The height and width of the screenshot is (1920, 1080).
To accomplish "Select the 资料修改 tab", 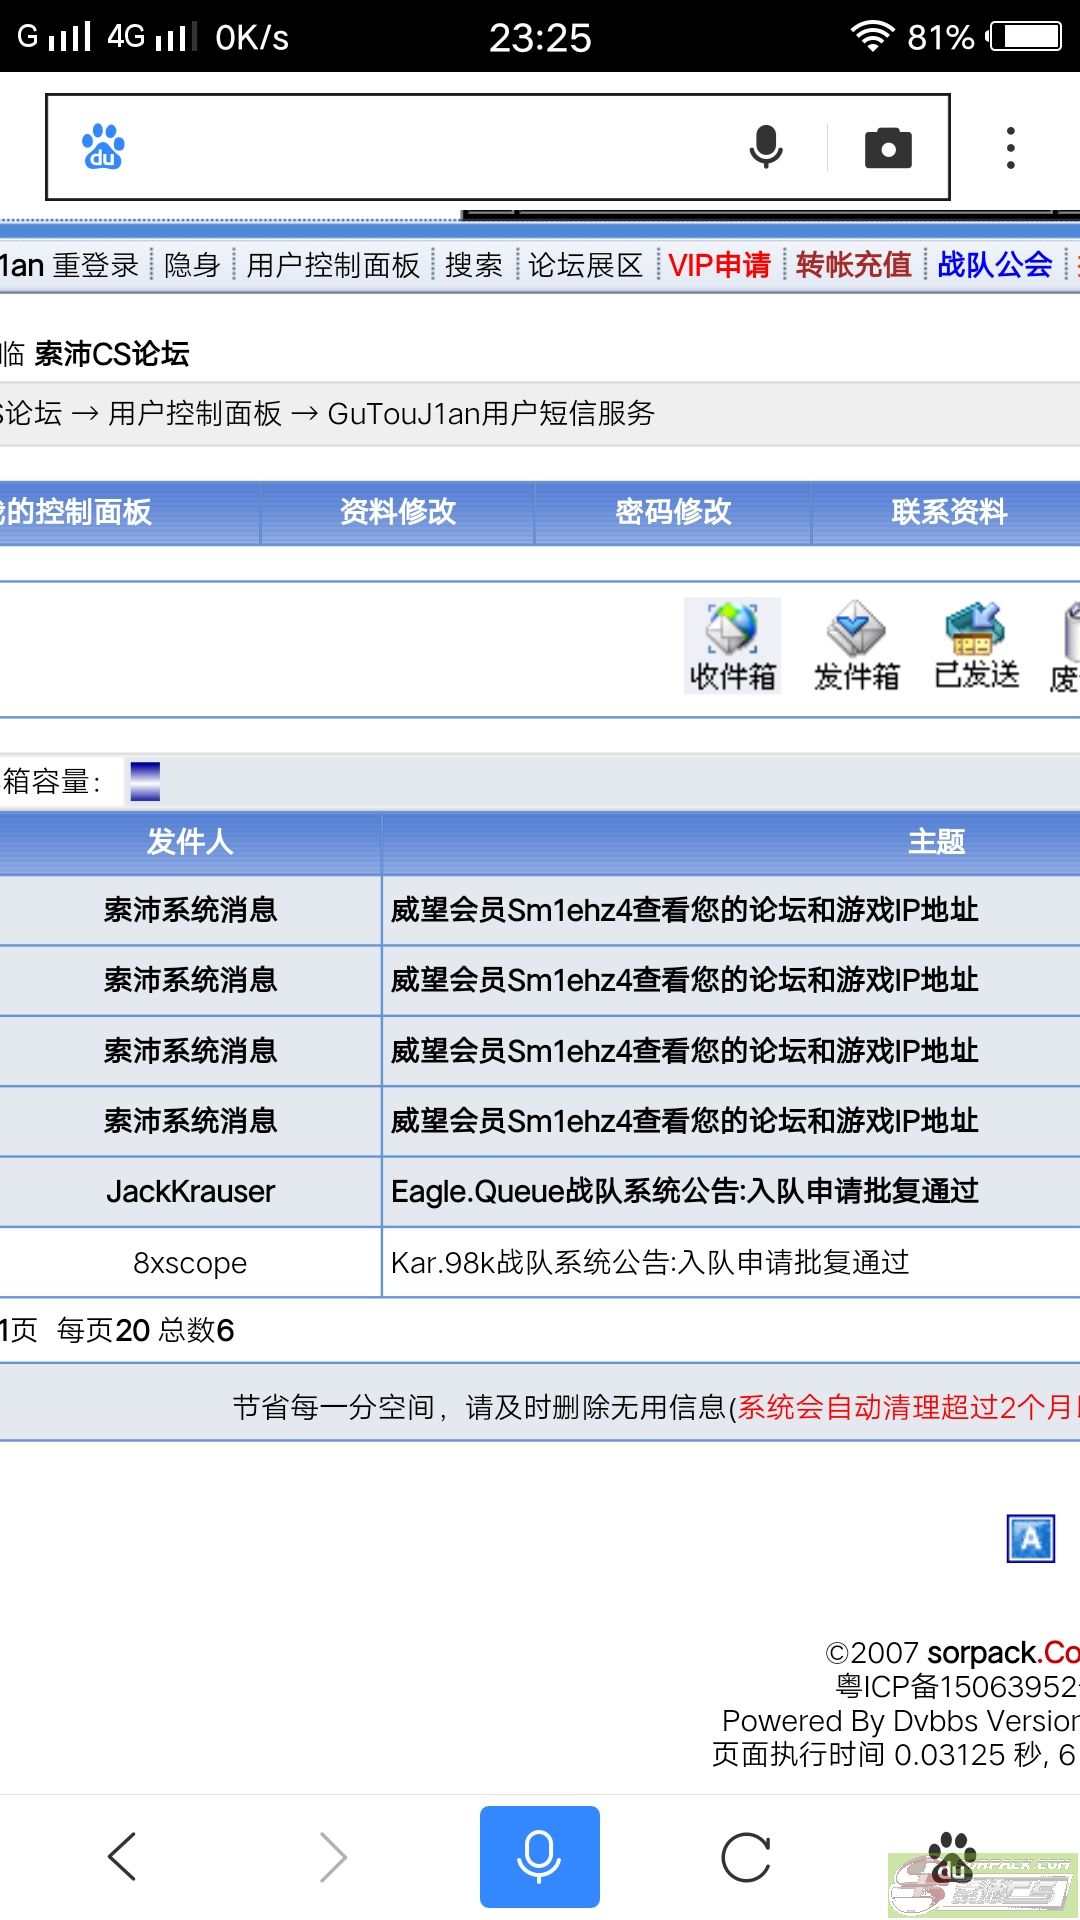I will pyautogui.click(x=398, y=512).
